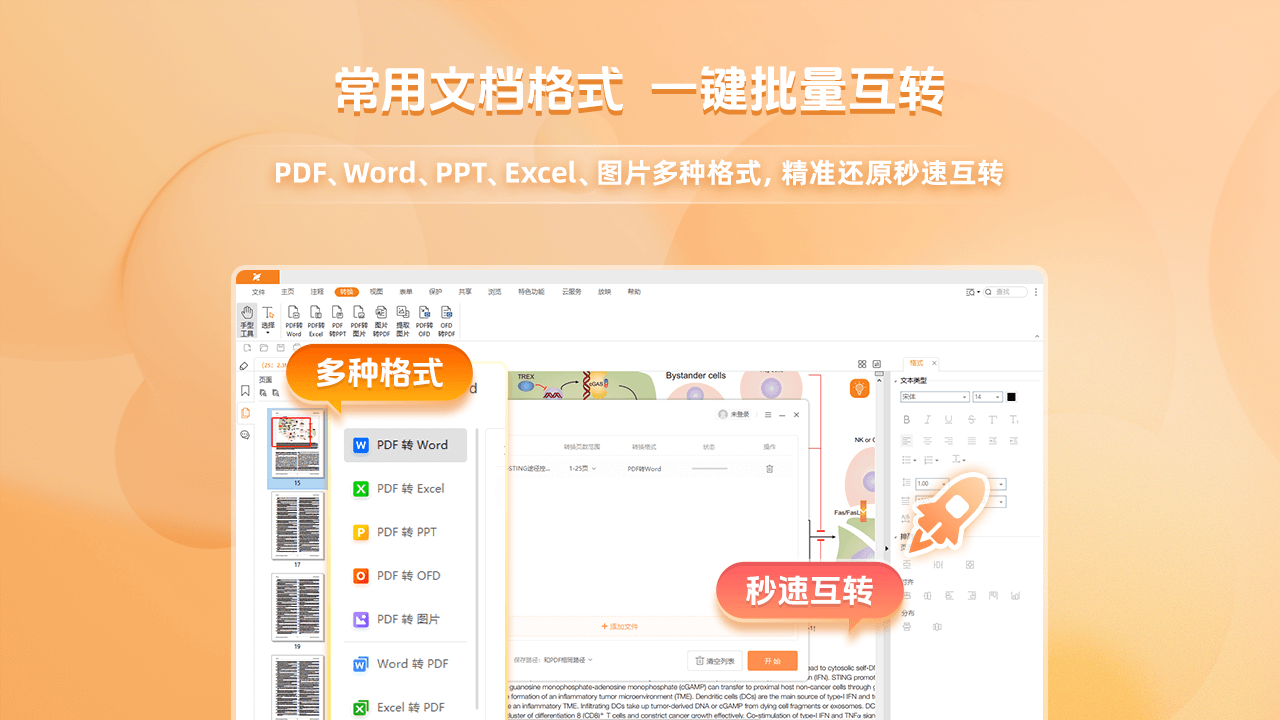Image resolution: width=1280 pixels, height=720 pixels.
Task: Switch to the 主页 tab
Action: pyautogui.click(x=288, y=292)
